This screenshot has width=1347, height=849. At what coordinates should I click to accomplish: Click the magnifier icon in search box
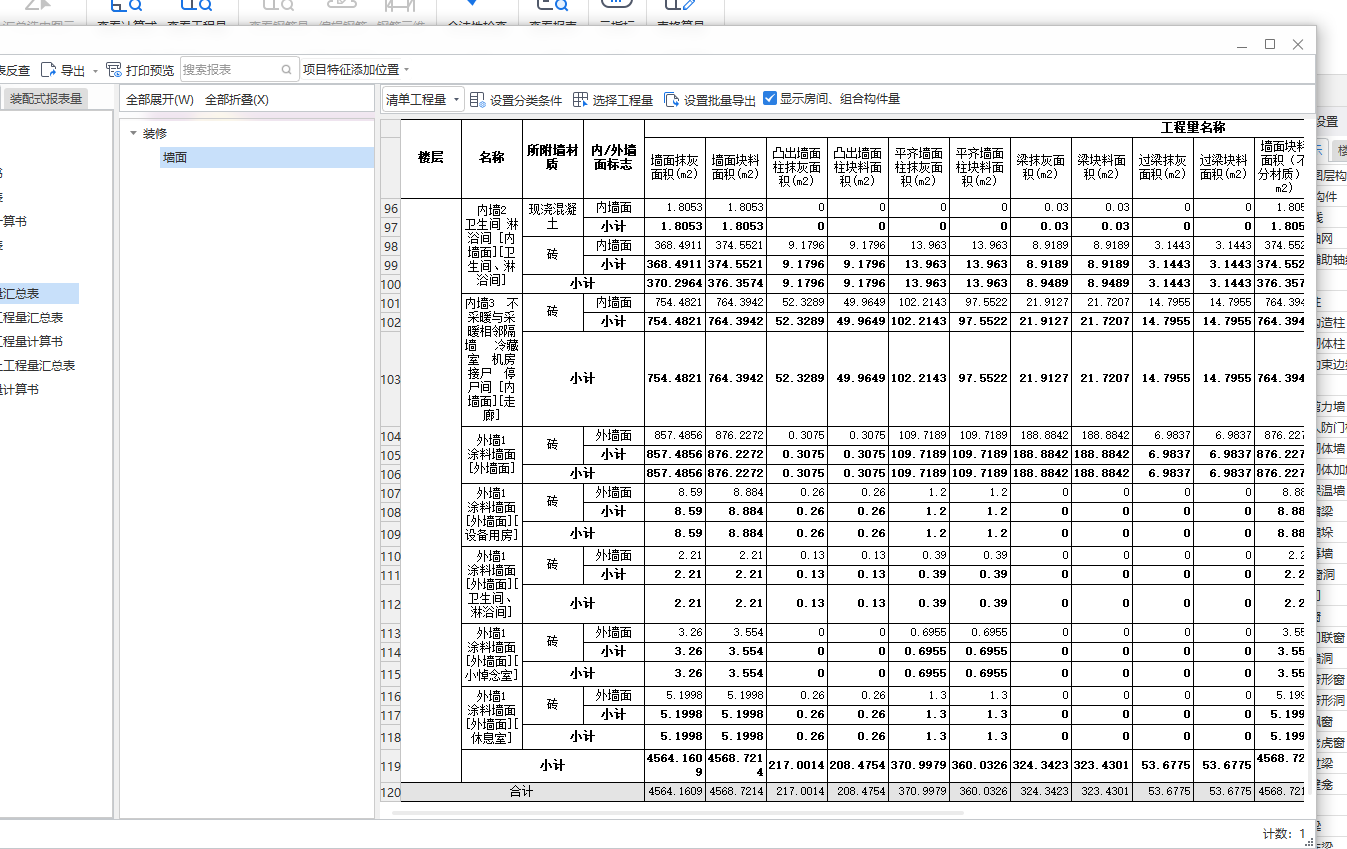tap(287, 69)
